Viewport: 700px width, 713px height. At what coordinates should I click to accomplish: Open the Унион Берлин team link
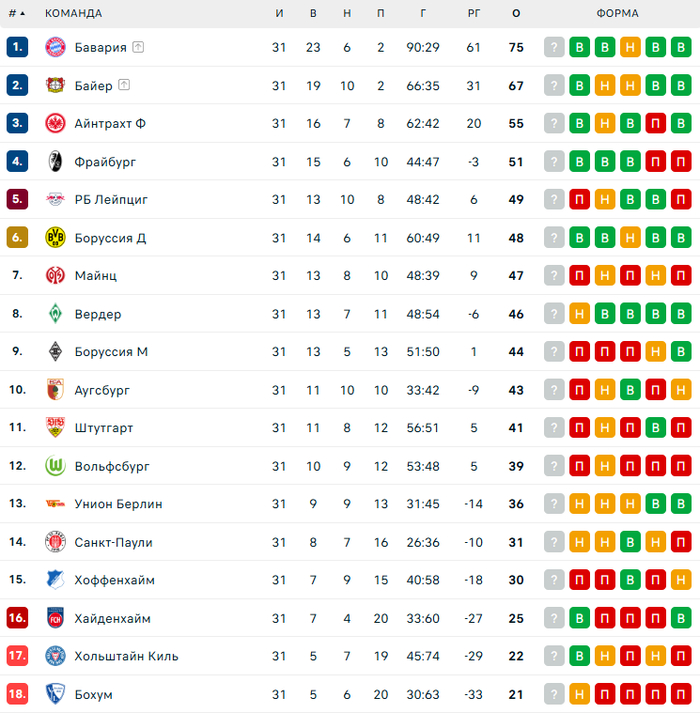click(x=118, y=503)
